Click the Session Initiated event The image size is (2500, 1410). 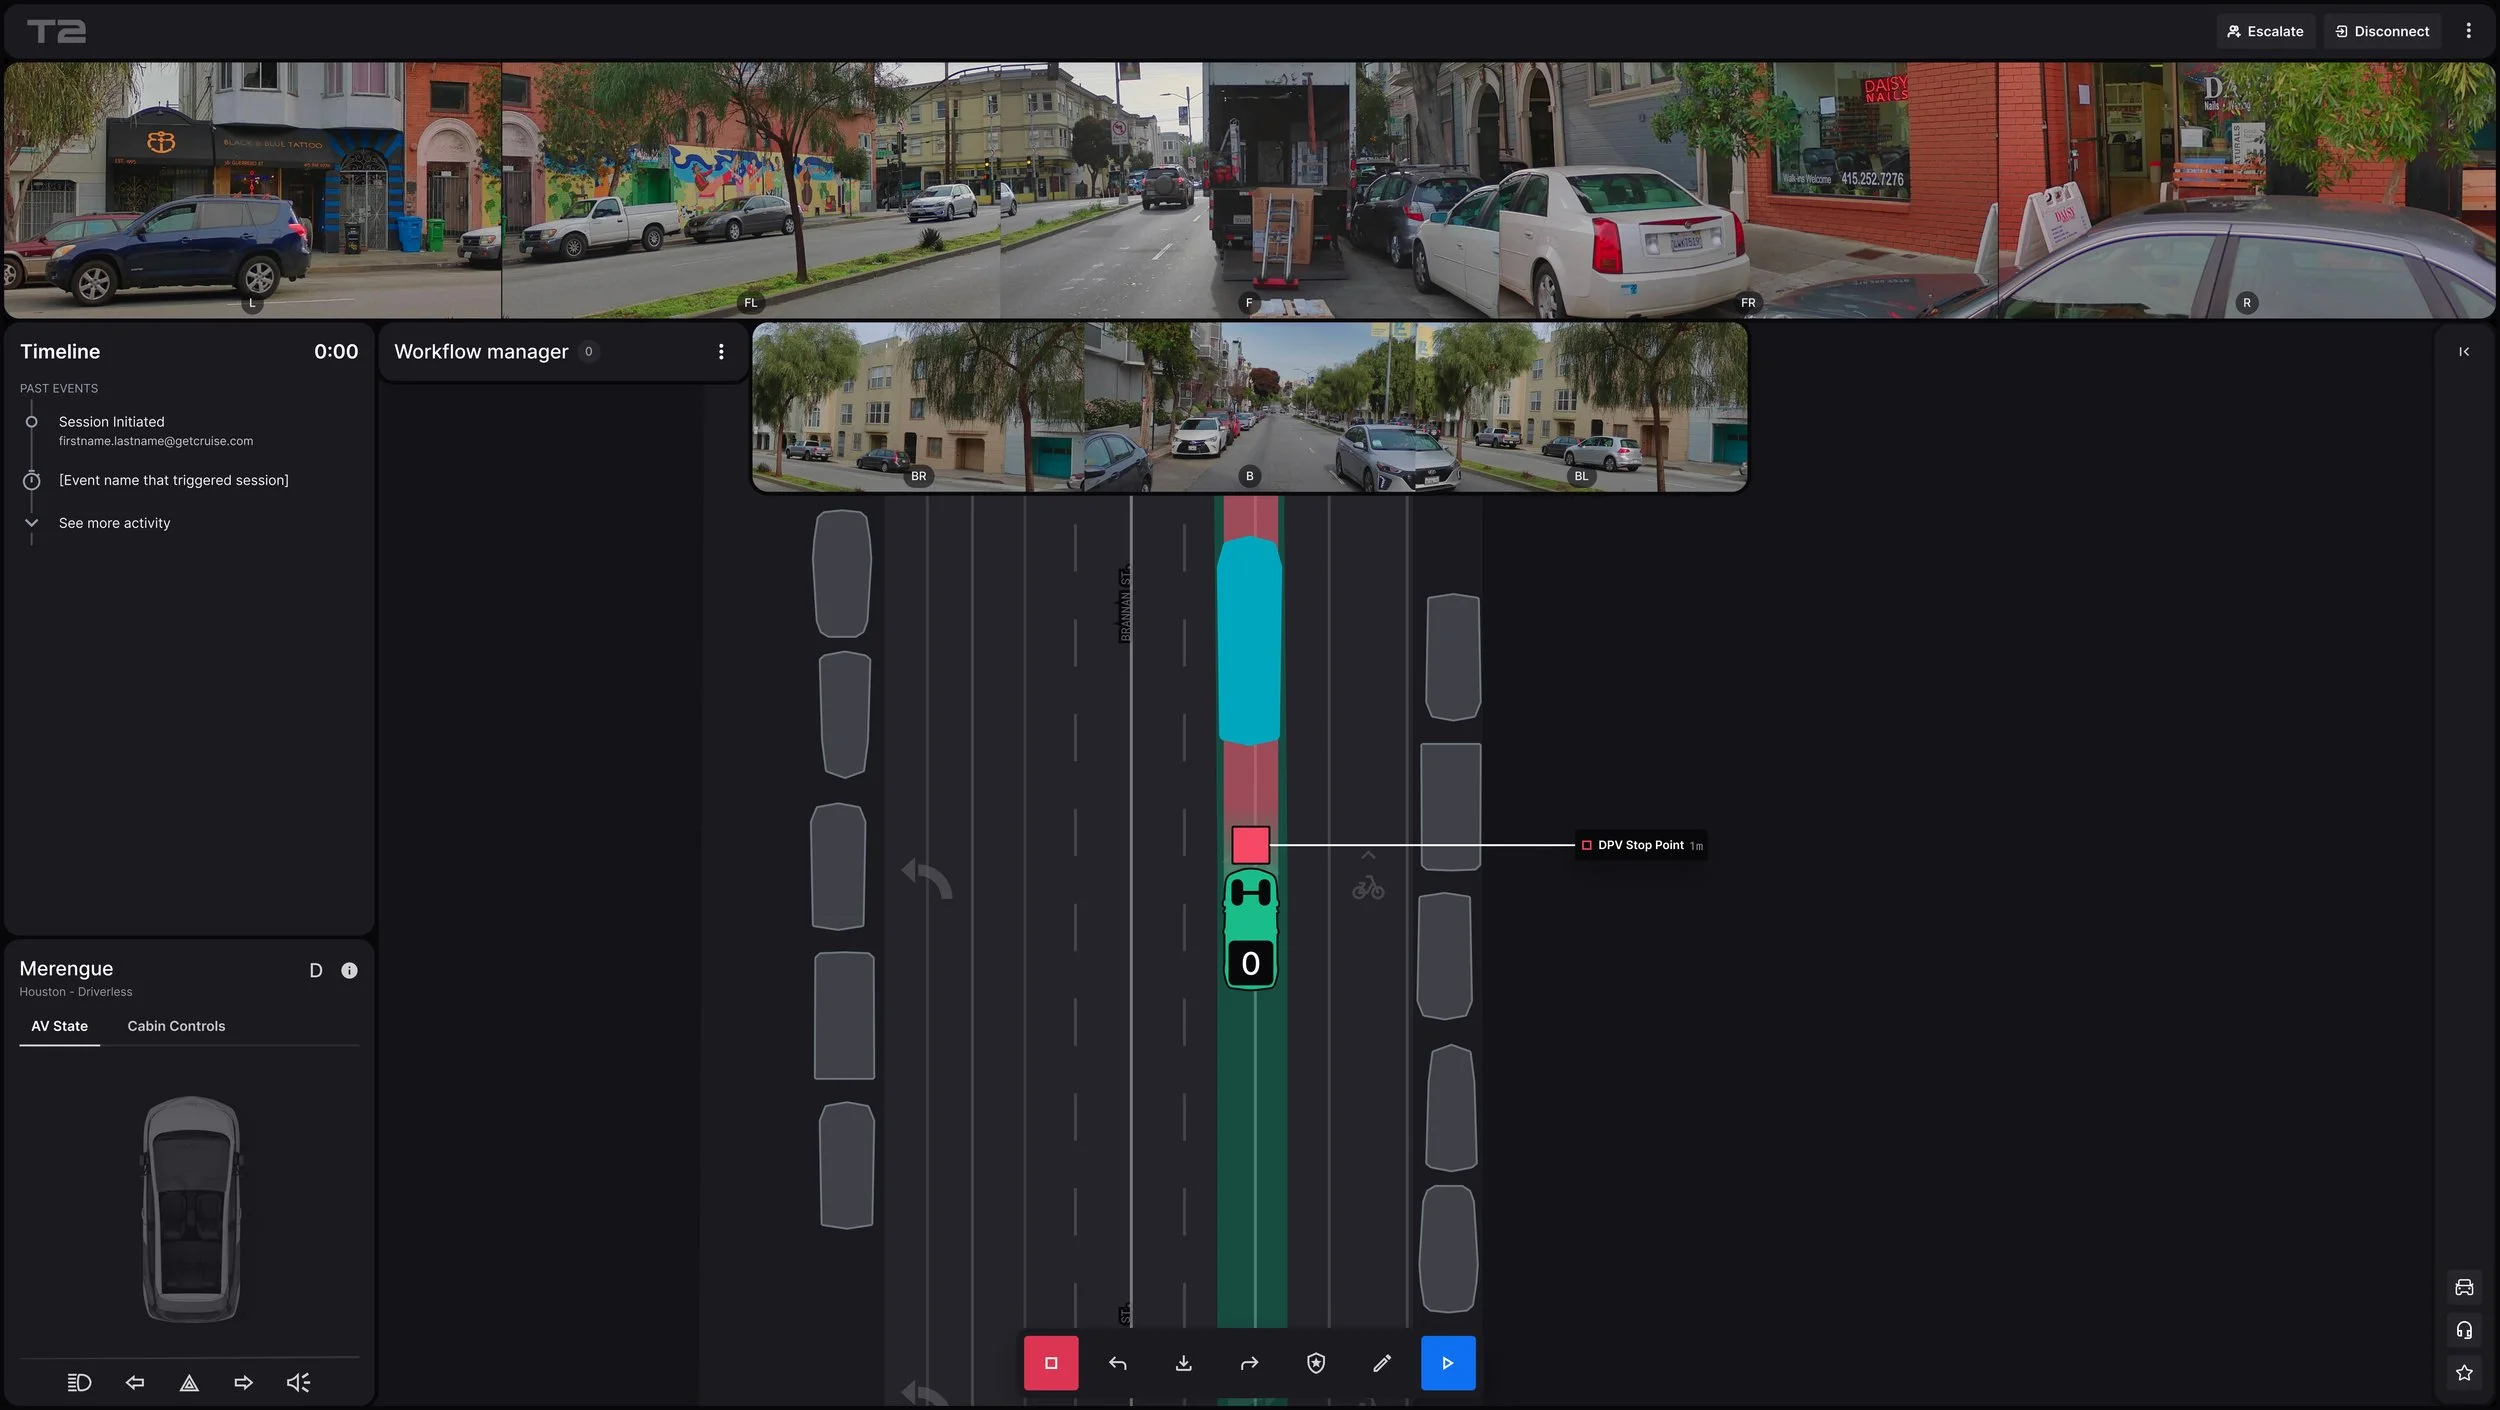111,422
